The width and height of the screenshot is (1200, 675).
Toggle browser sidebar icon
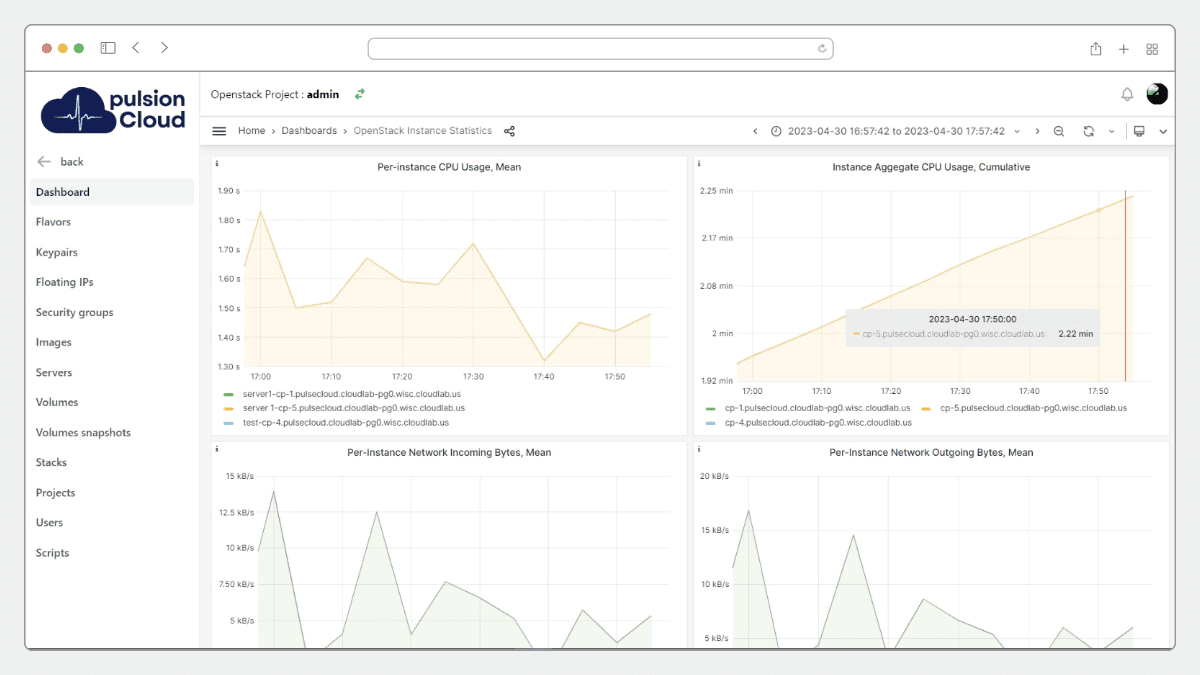point(108,48)
